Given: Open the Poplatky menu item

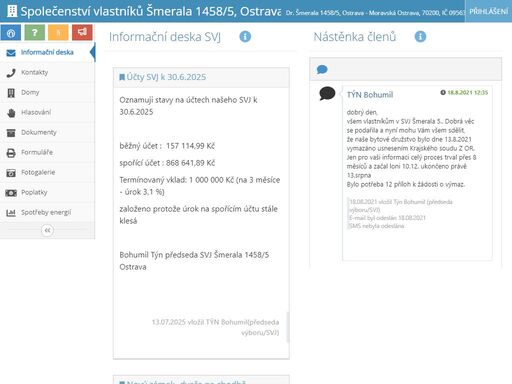Looking at the screenshot, I should click(47, 192).
